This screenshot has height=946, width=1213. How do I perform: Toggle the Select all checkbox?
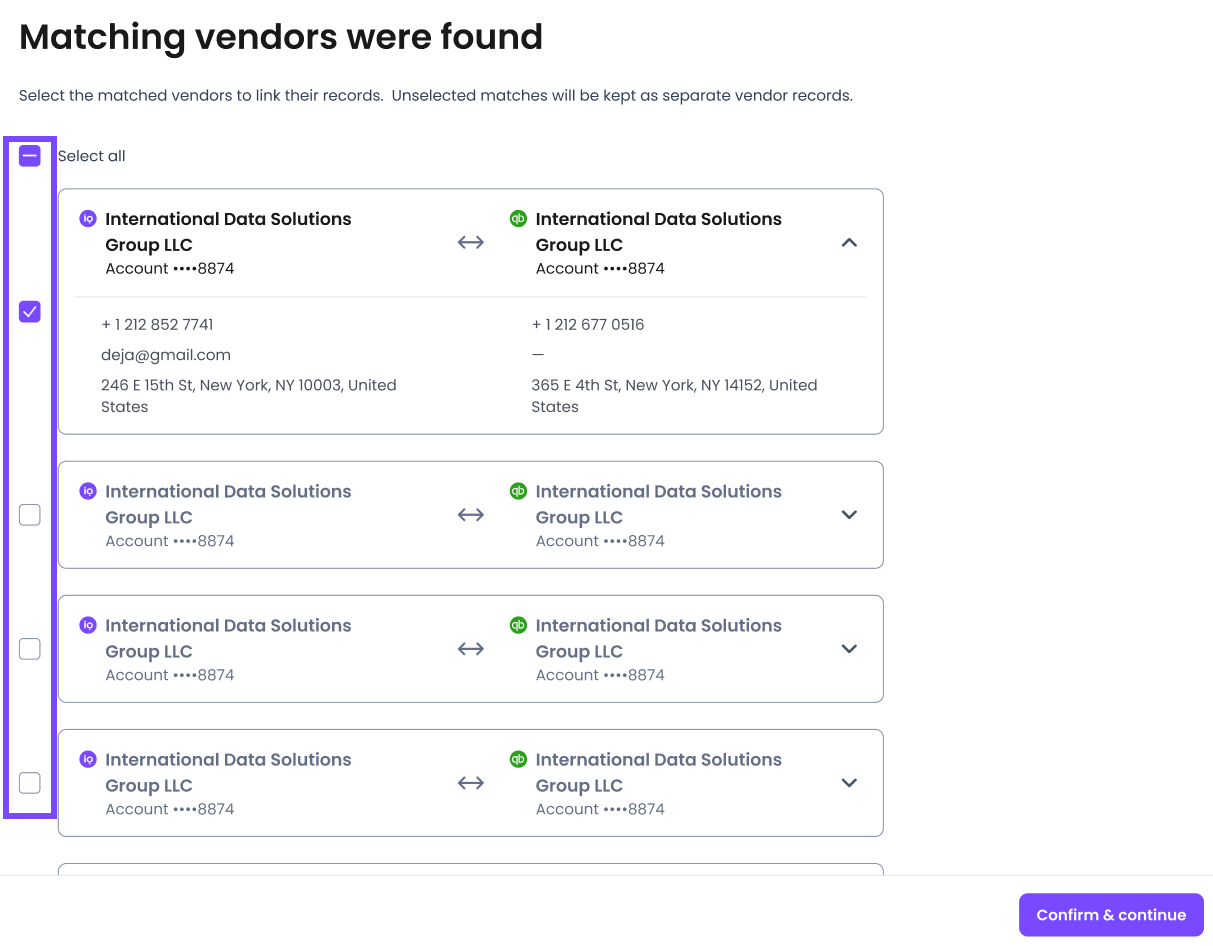(30, 156)
